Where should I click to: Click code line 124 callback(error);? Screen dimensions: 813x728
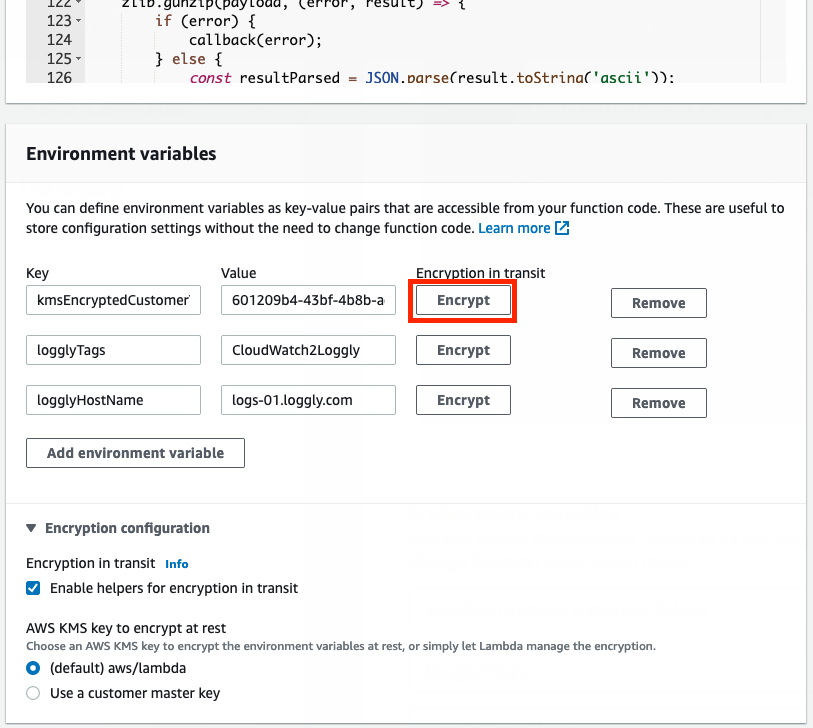coord(255,40)
